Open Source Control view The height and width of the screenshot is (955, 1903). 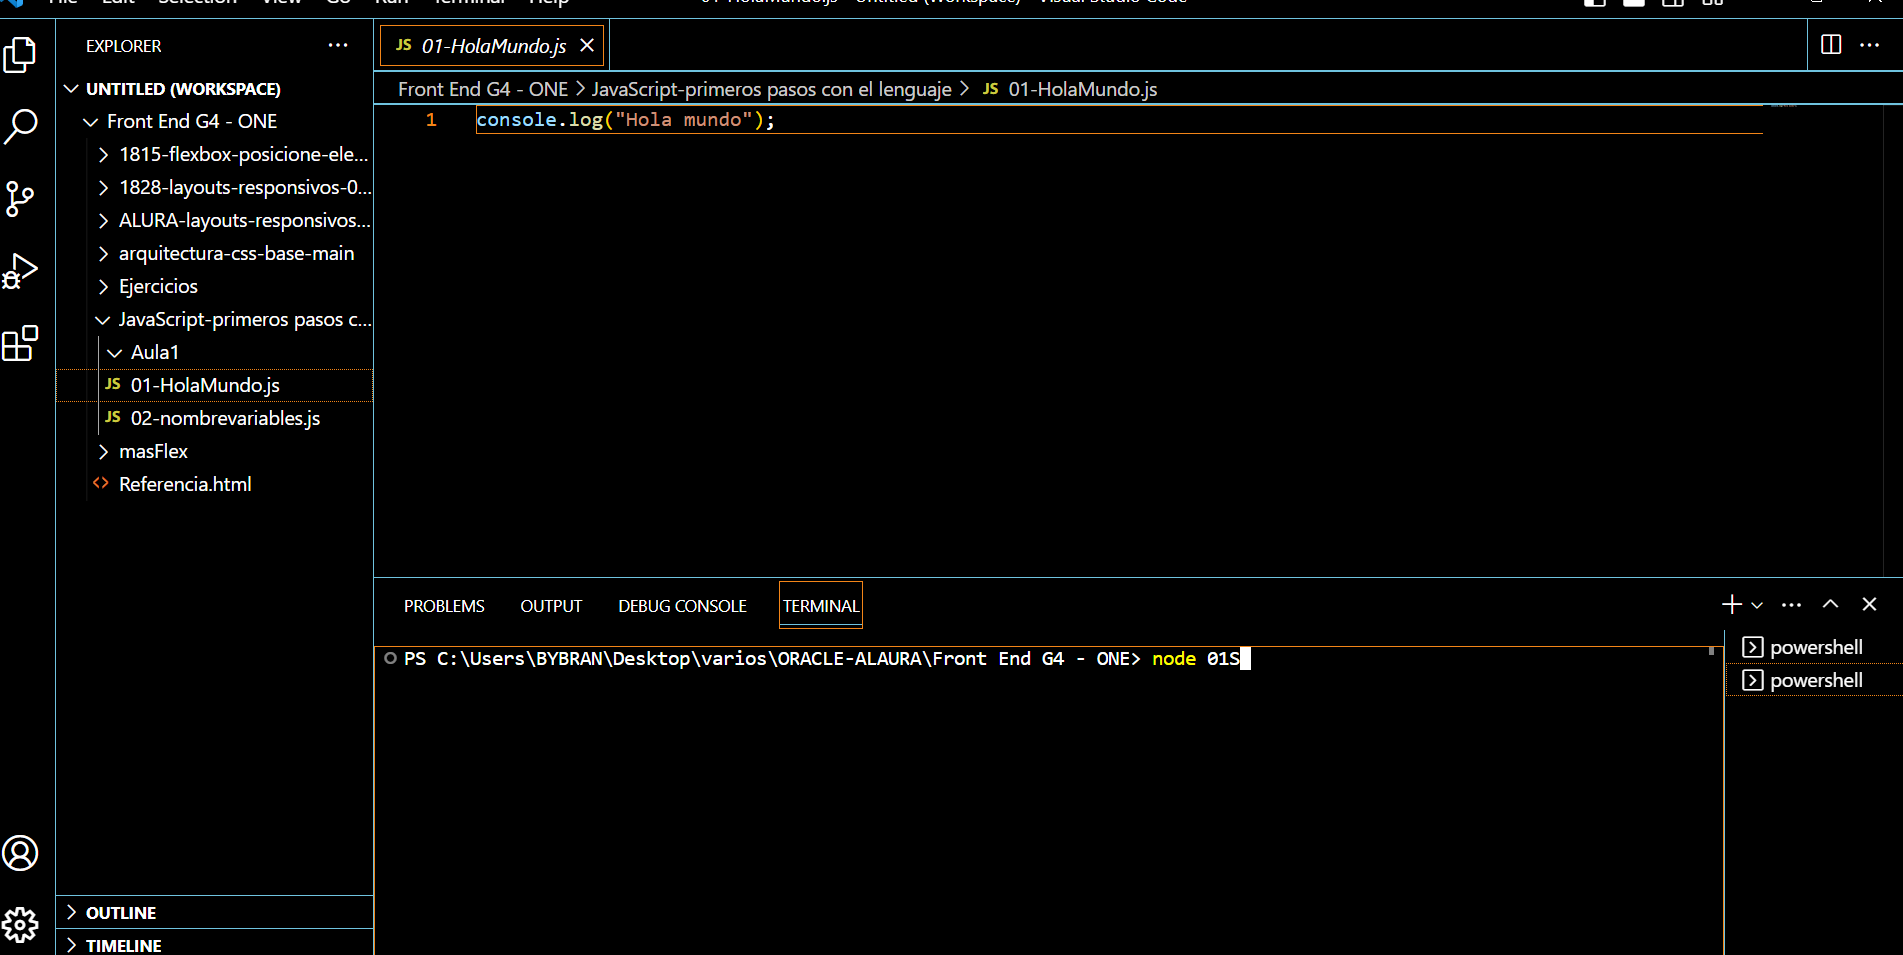click(x=20, y=199)
